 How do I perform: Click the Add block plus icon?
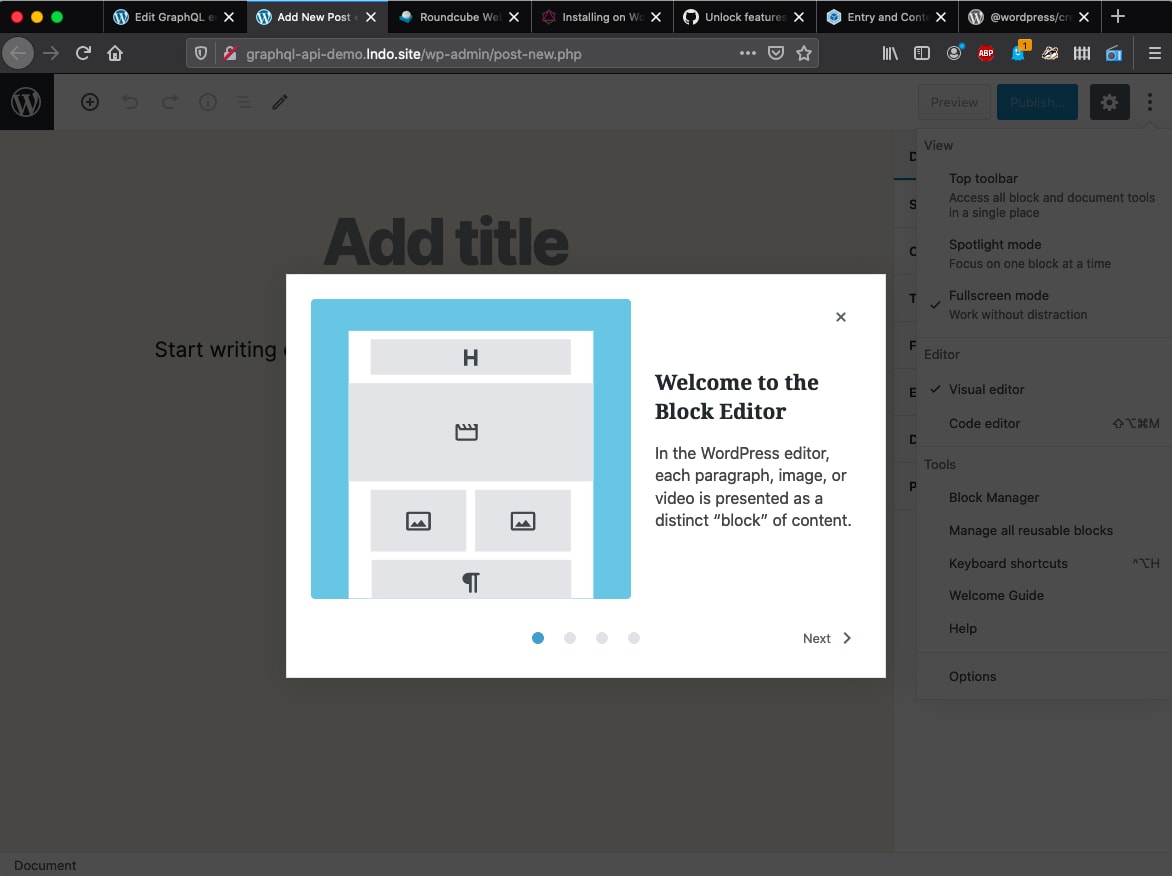click(90, 102)
